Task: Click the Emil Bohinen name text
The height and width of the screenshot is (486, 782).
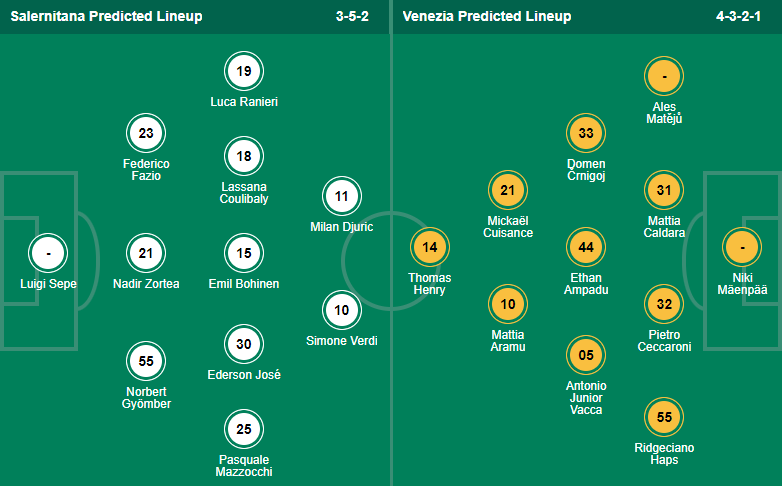Action: point(244,284)
